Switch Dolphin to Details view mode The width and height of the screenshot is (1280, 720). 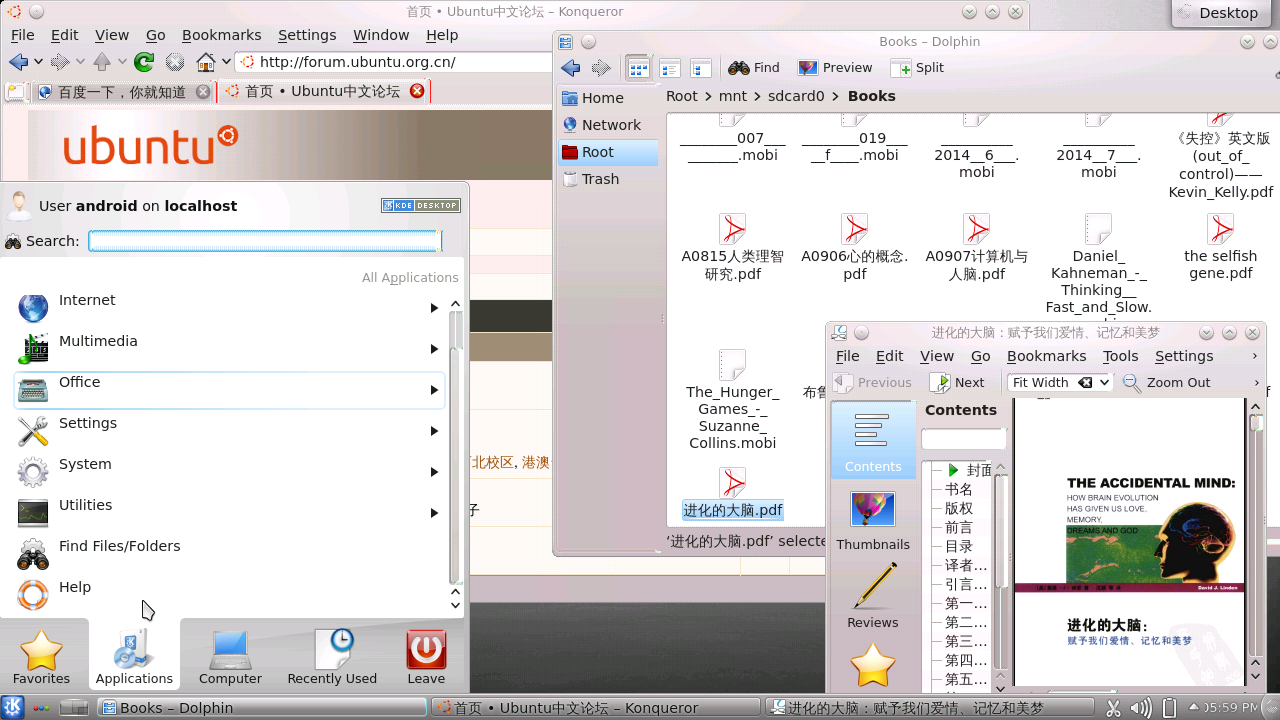coord(669,68)
